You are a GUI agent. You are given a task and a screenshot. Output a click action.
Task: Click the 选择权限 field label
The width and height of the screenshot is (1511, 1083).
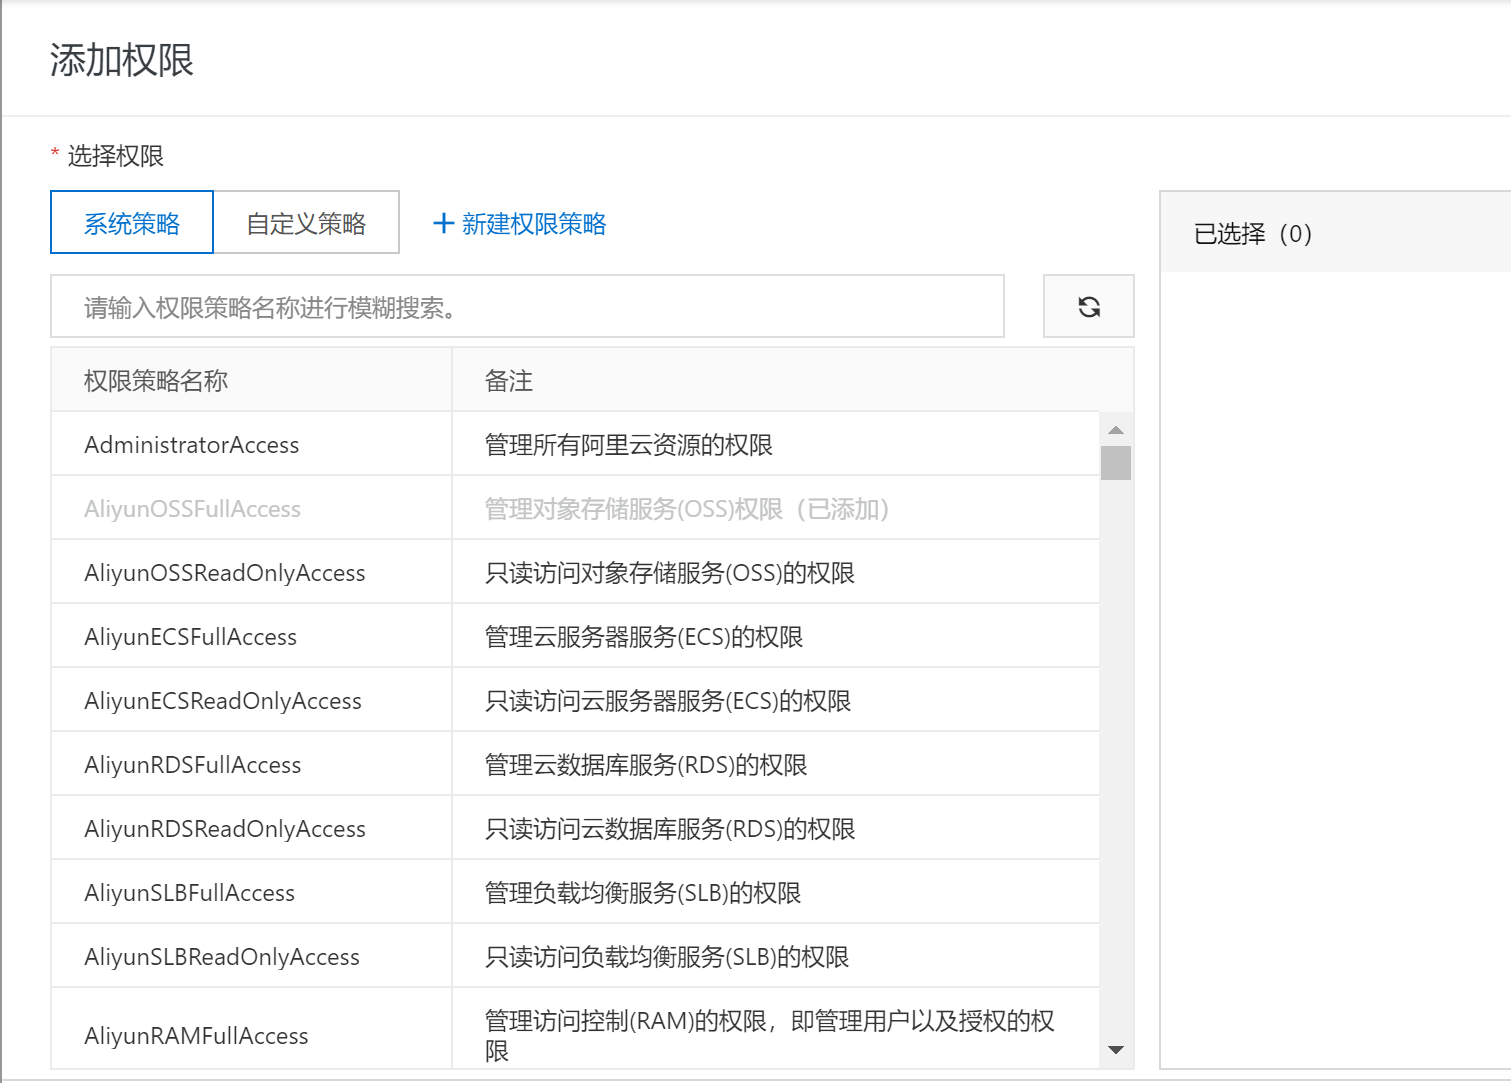[x=116, y=156]
